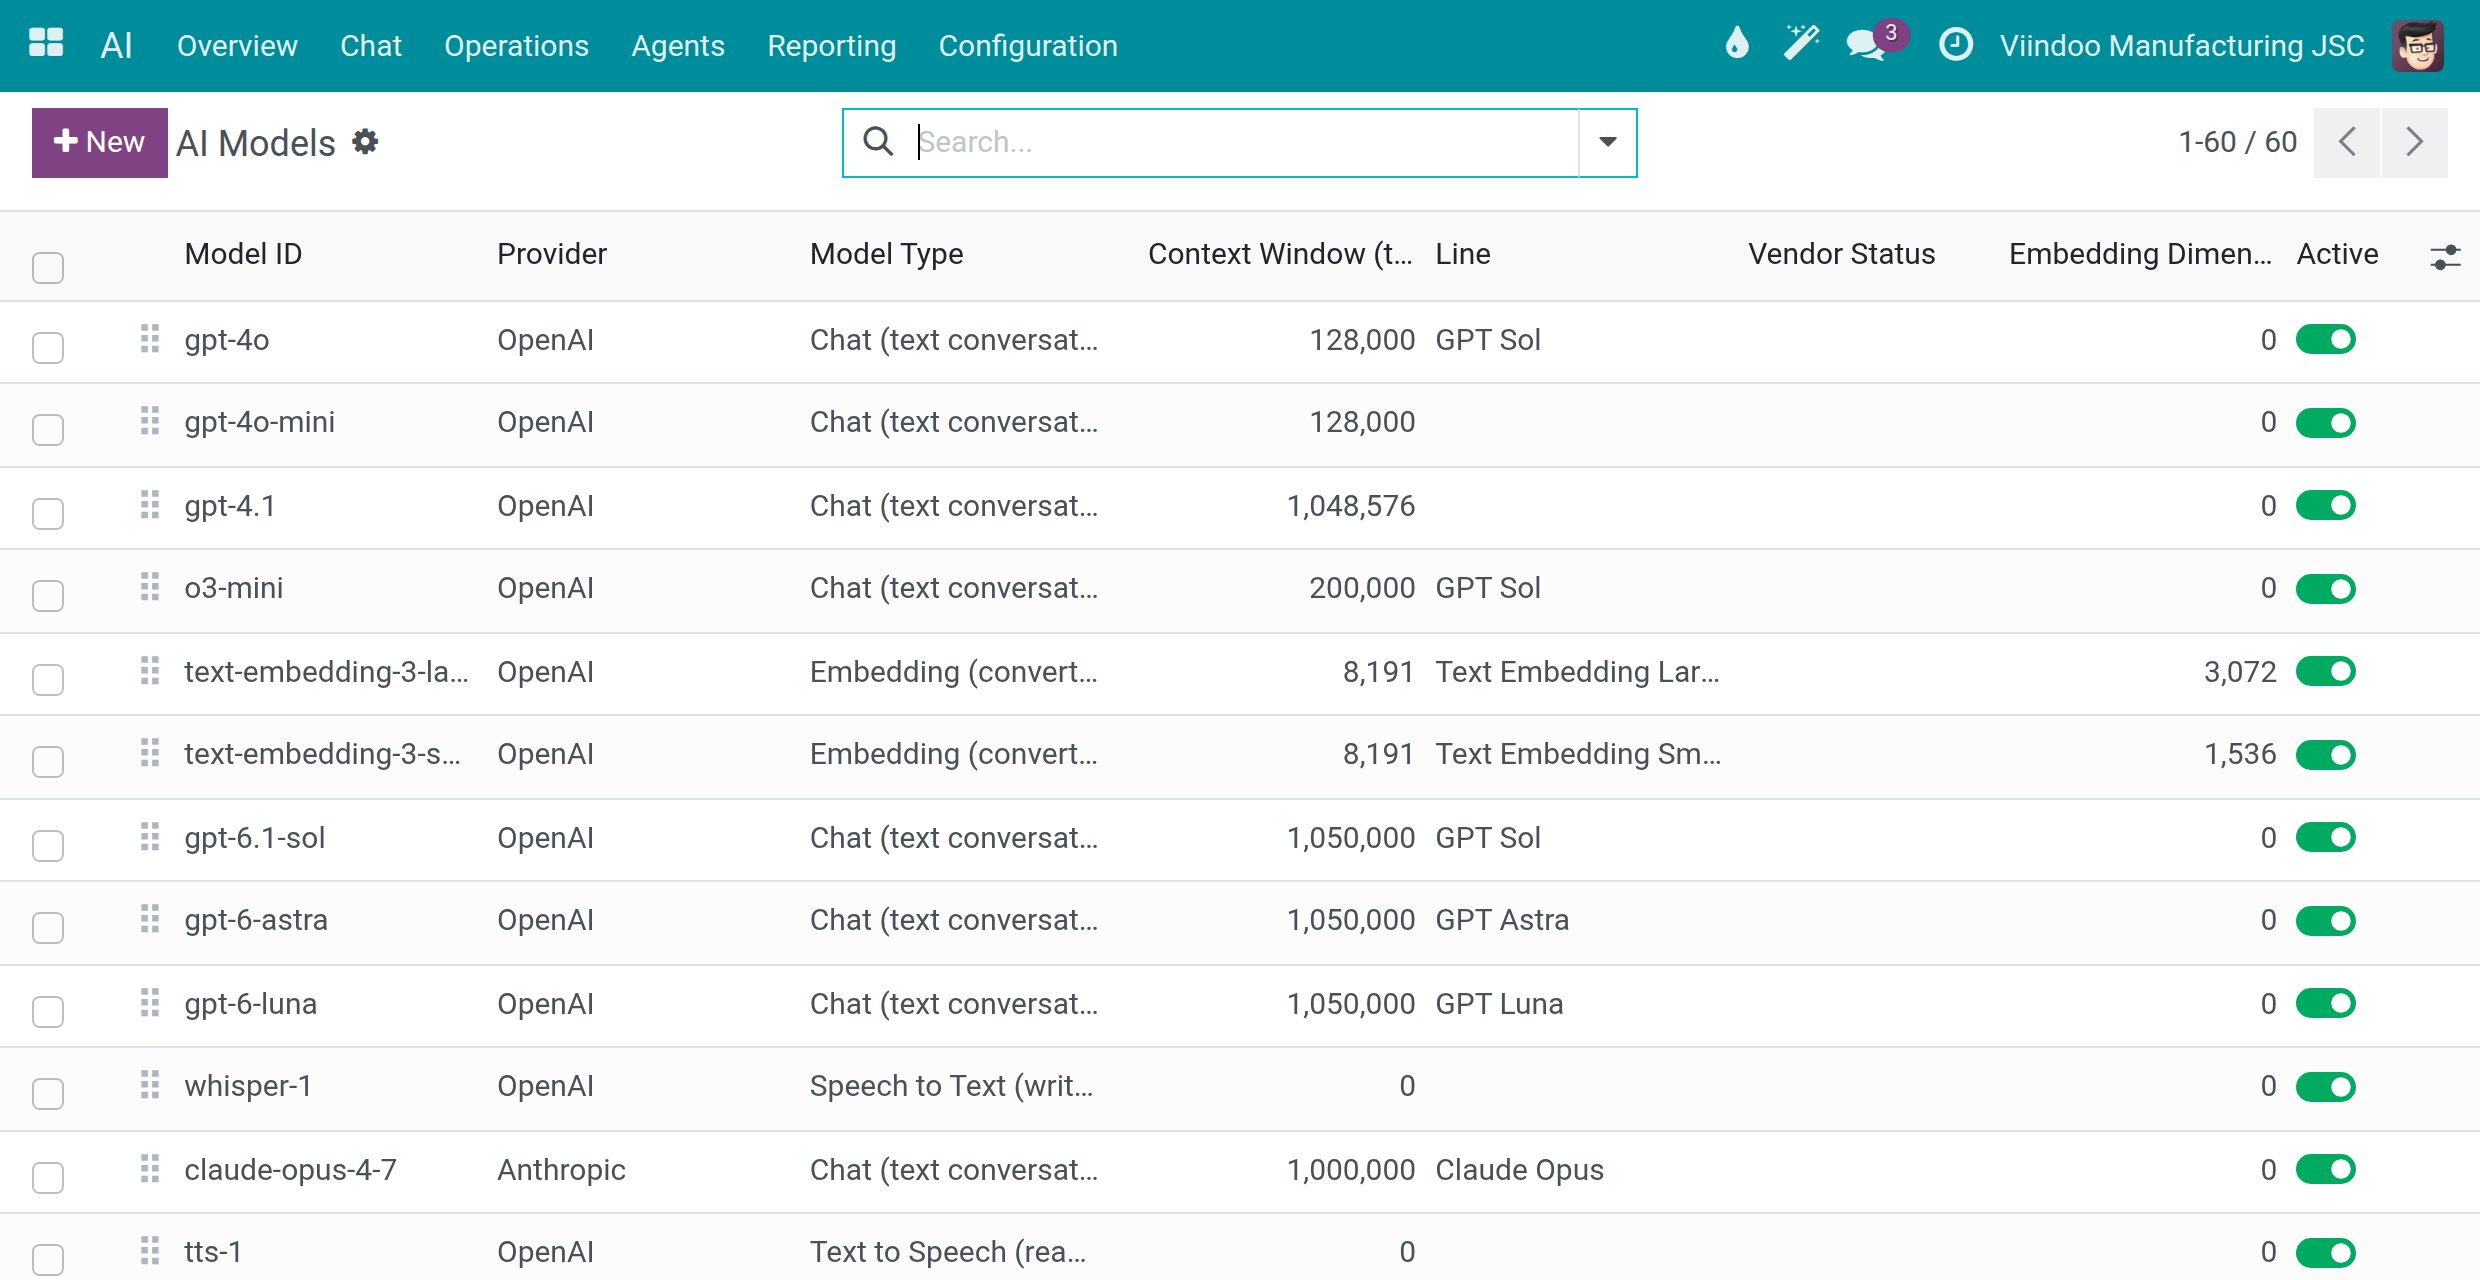Grab the drag handle for claude-opus-4-7 row
Screen dimensions: 2480x1280
(150, 1169)
